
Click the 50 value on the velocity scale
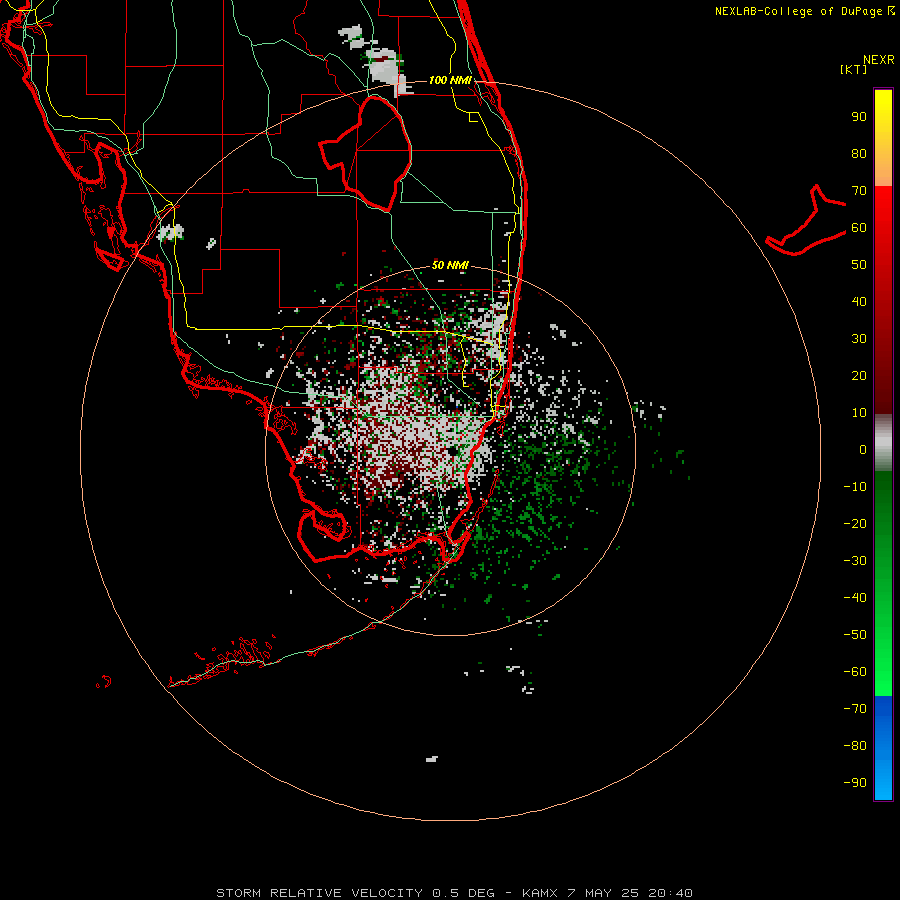click(x=859, y=265)
